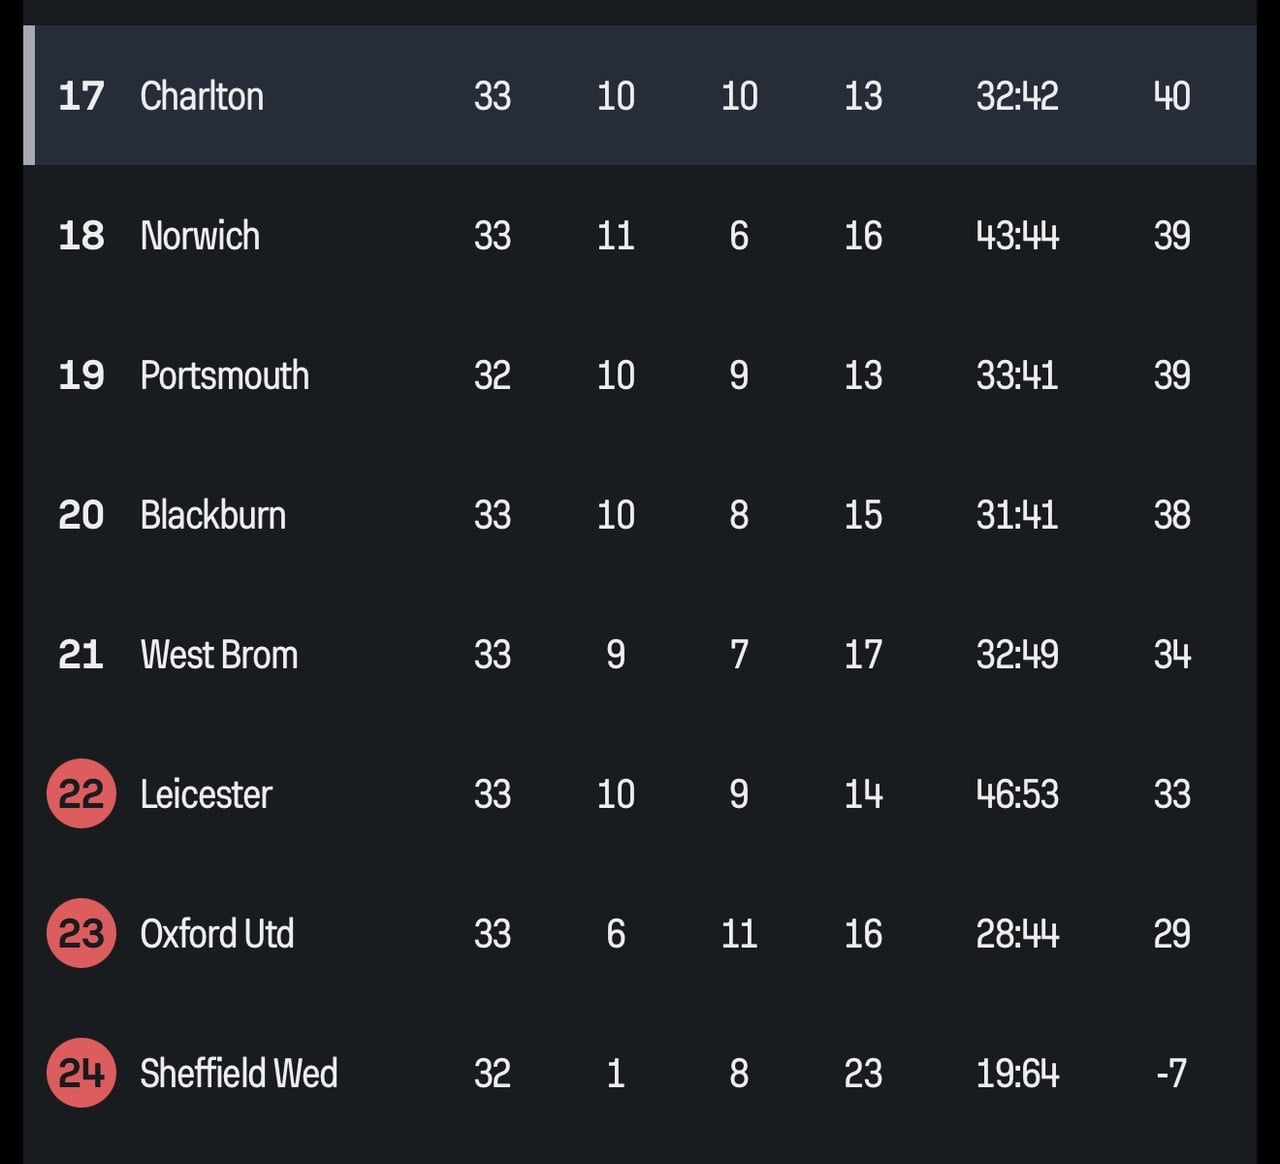Click the red position 24 badge
1280x1164 pixels.
[x=81, y=1073]
